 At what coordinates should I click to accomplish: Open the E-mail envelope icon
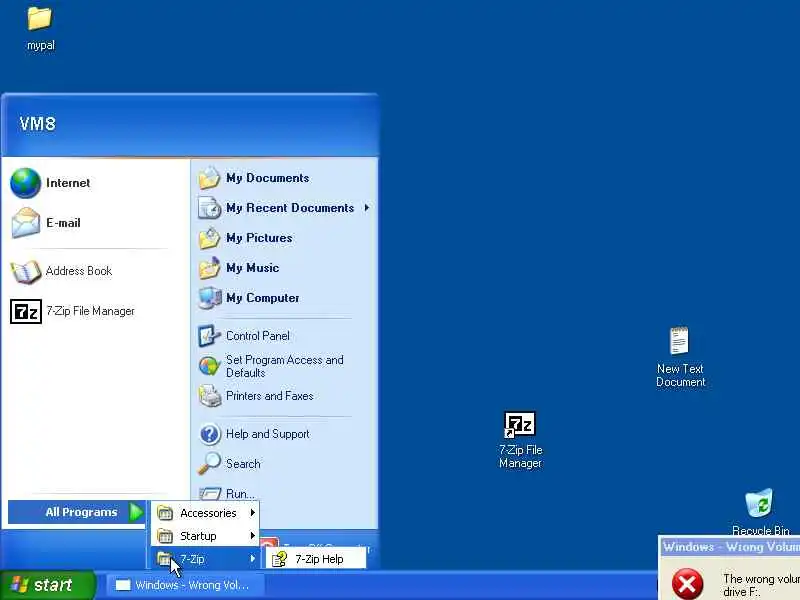tap(26, 223)
